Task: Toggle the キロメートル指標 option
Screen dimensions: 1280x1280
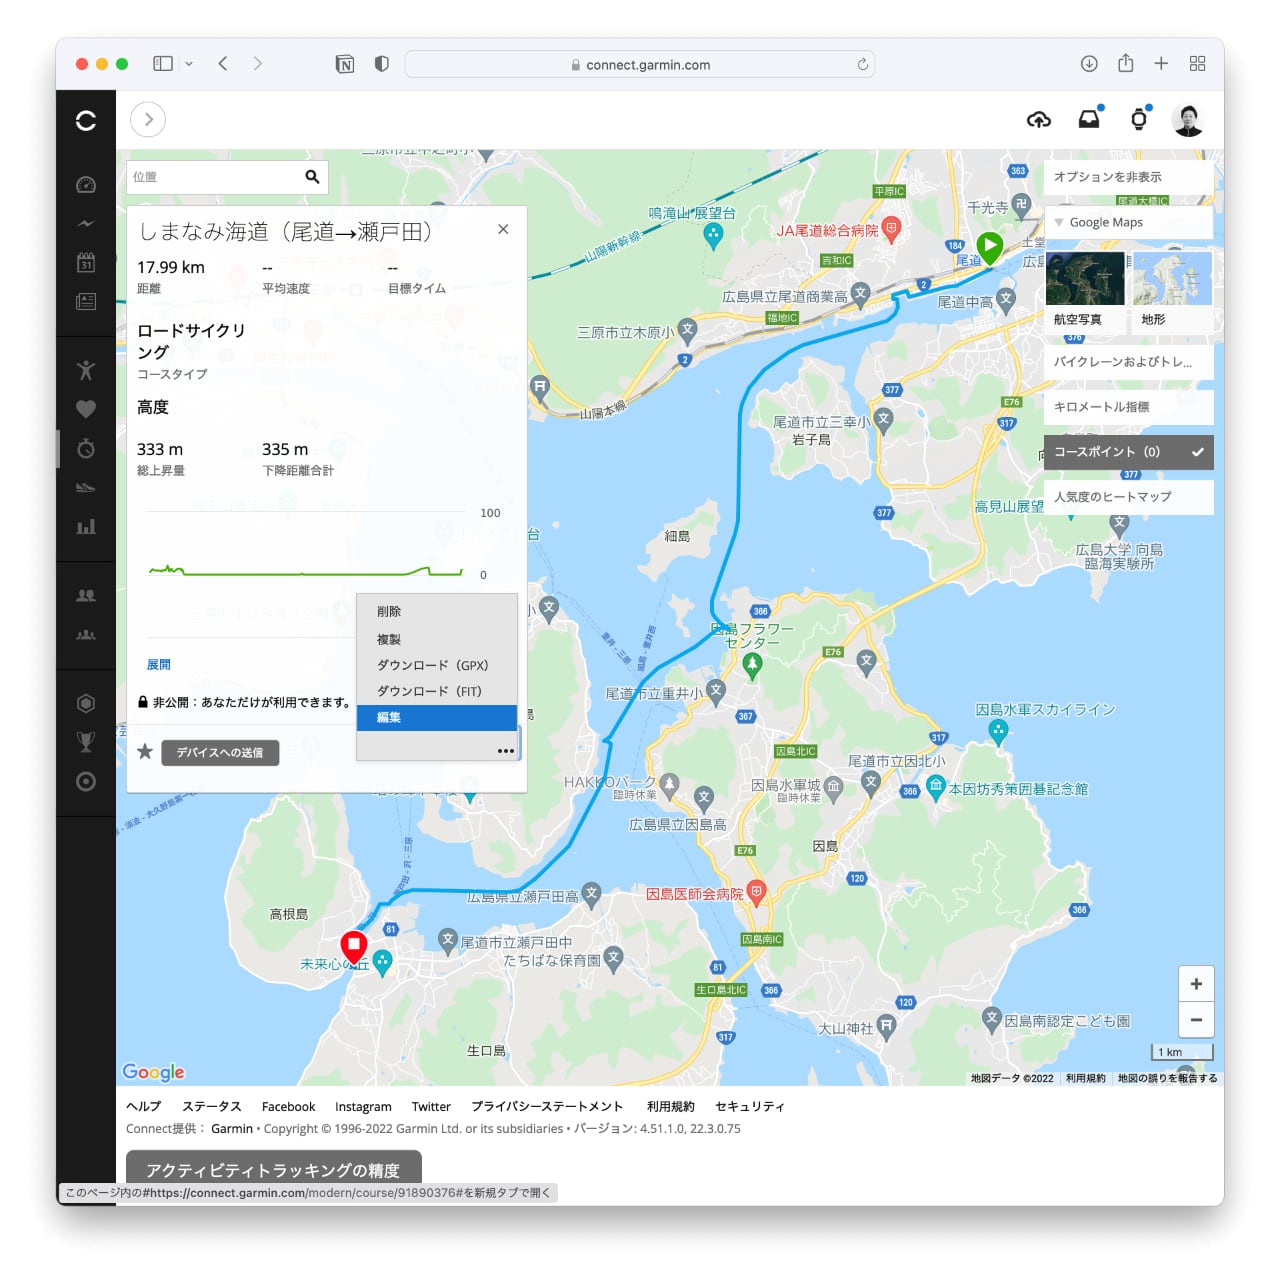Action: (1128, 407)
